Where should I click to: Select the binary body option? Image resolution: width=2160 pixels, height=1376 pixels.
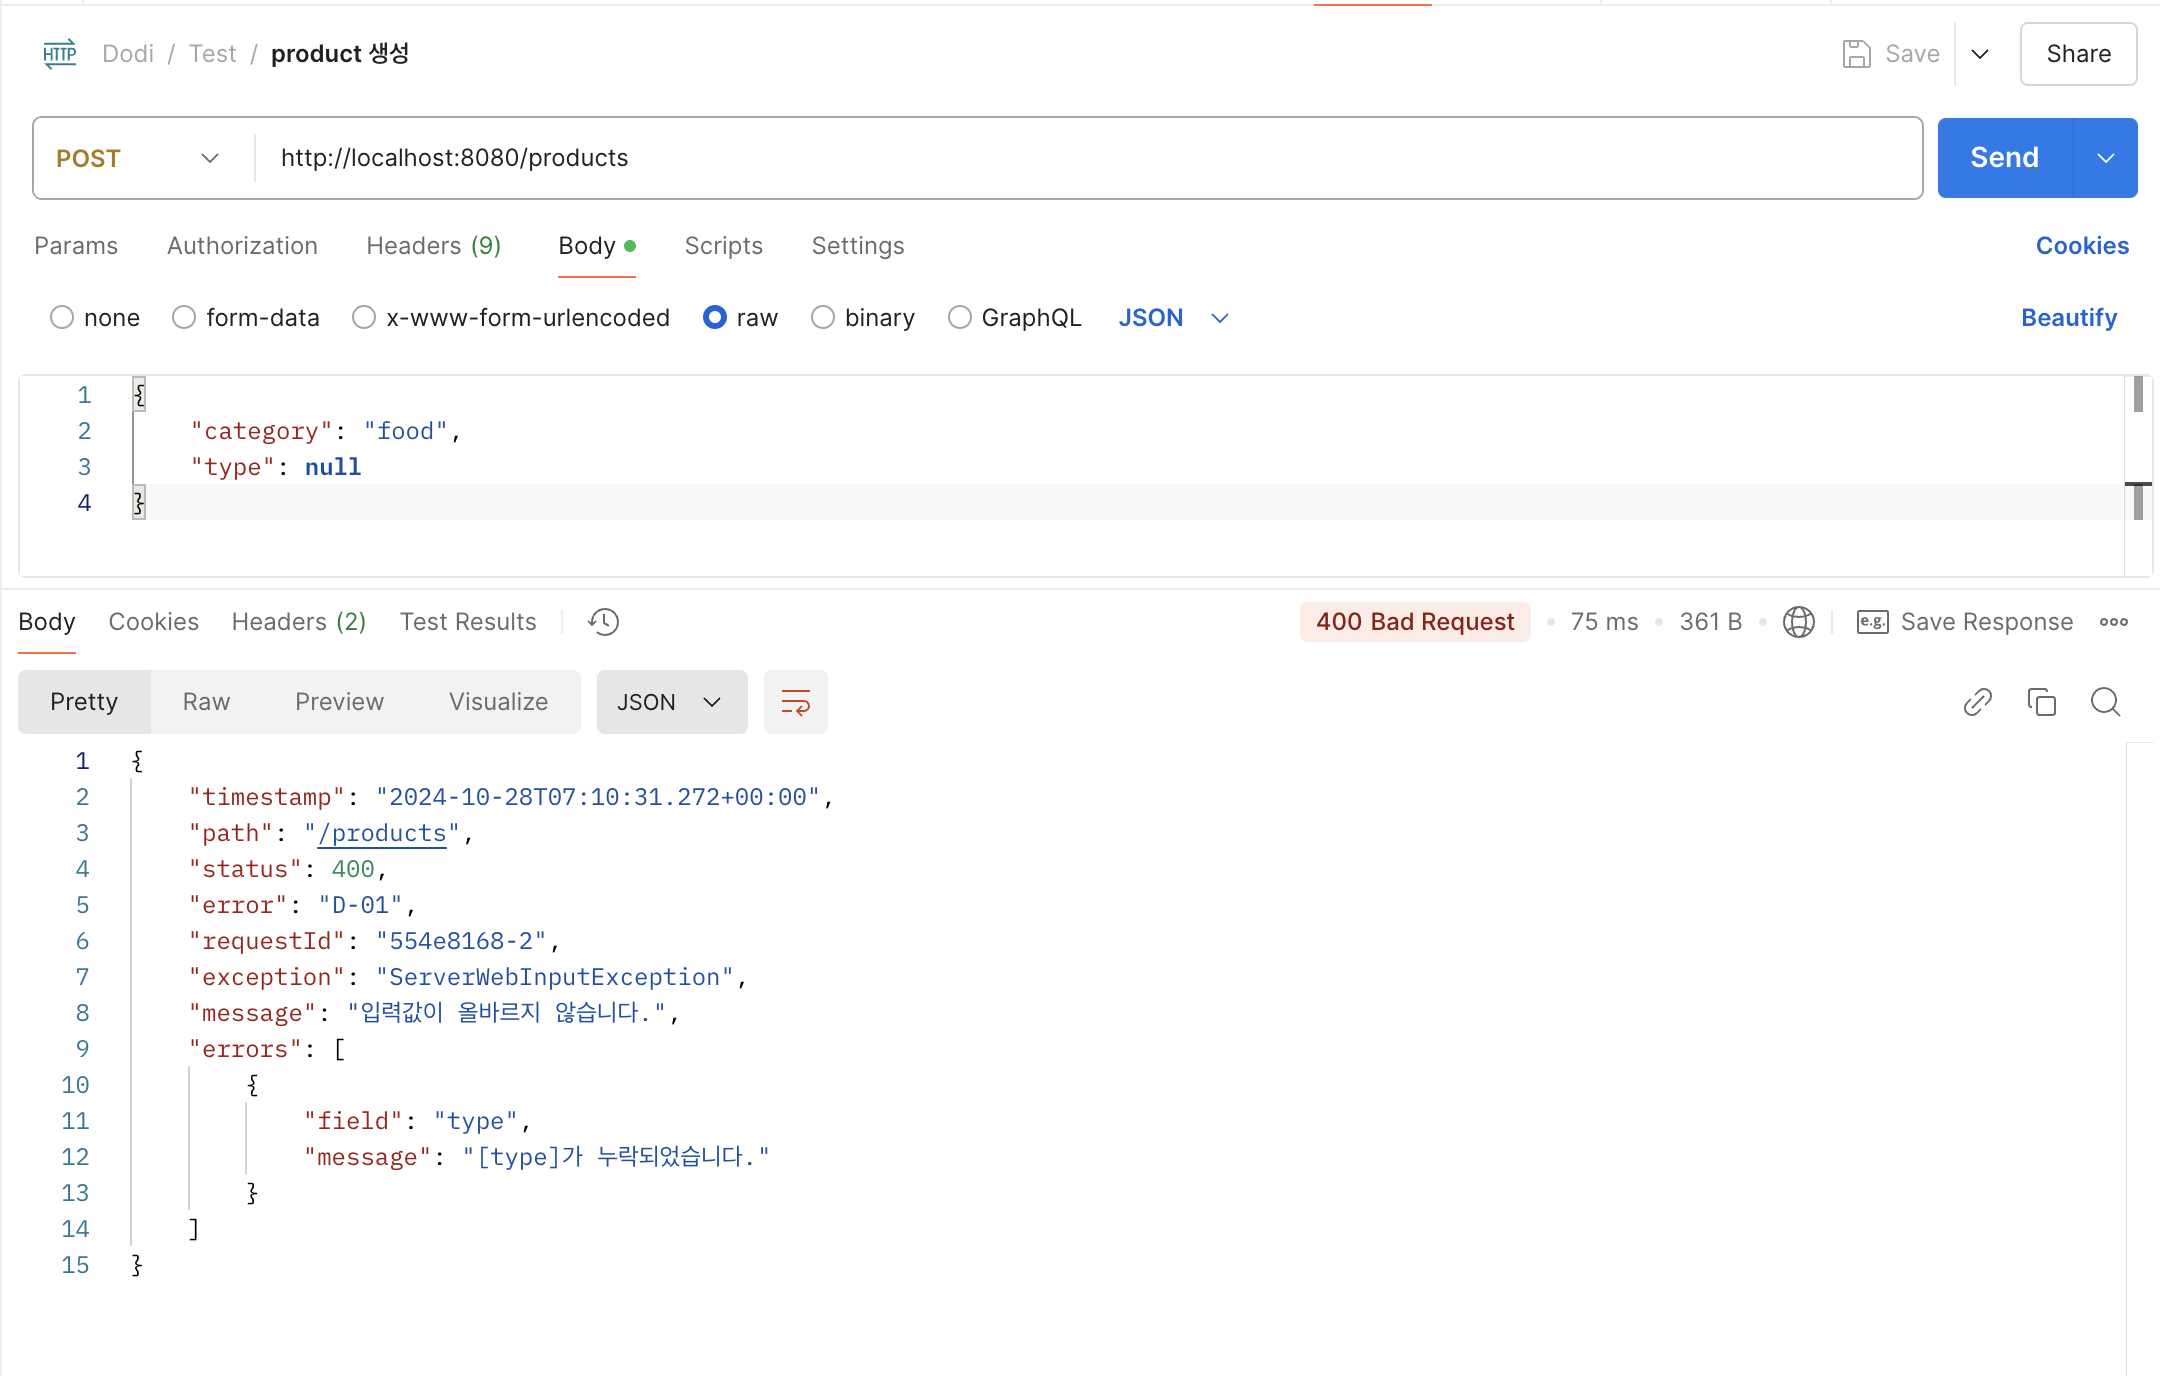823,318
